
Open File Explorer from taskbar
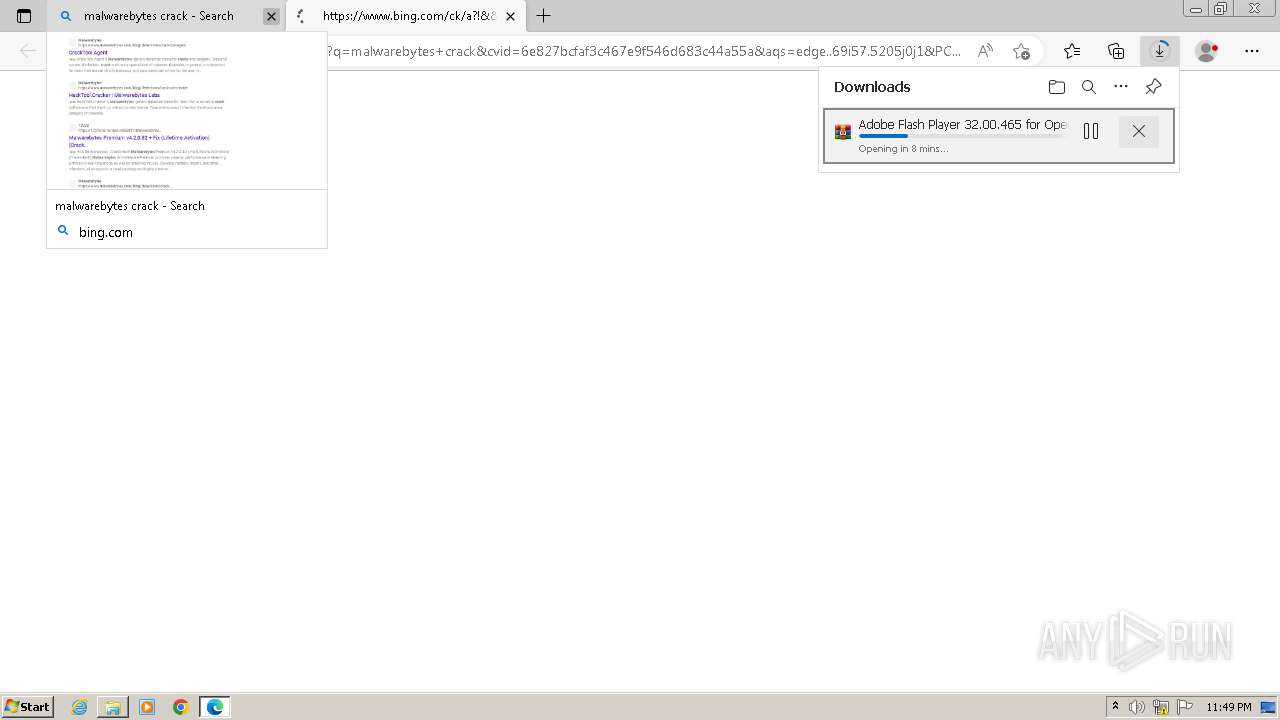[113, 707]
